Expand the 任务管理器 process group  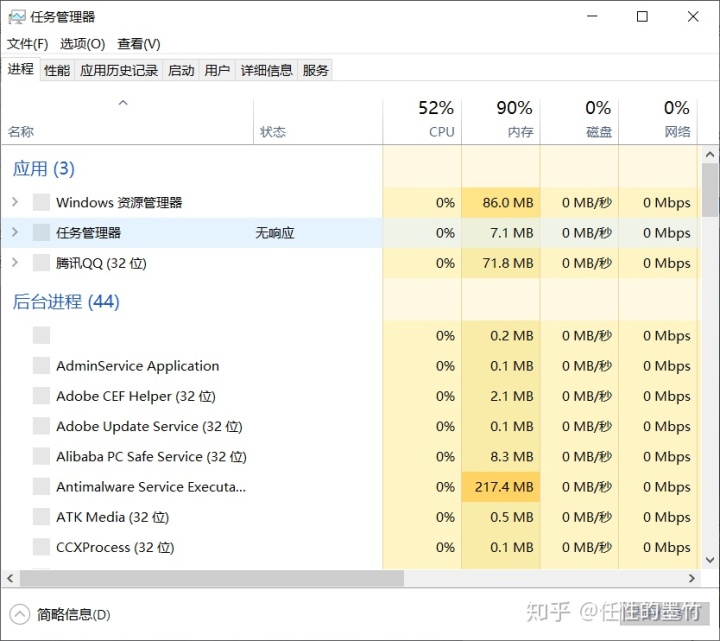pyautogui.click(x=15, y=232)
